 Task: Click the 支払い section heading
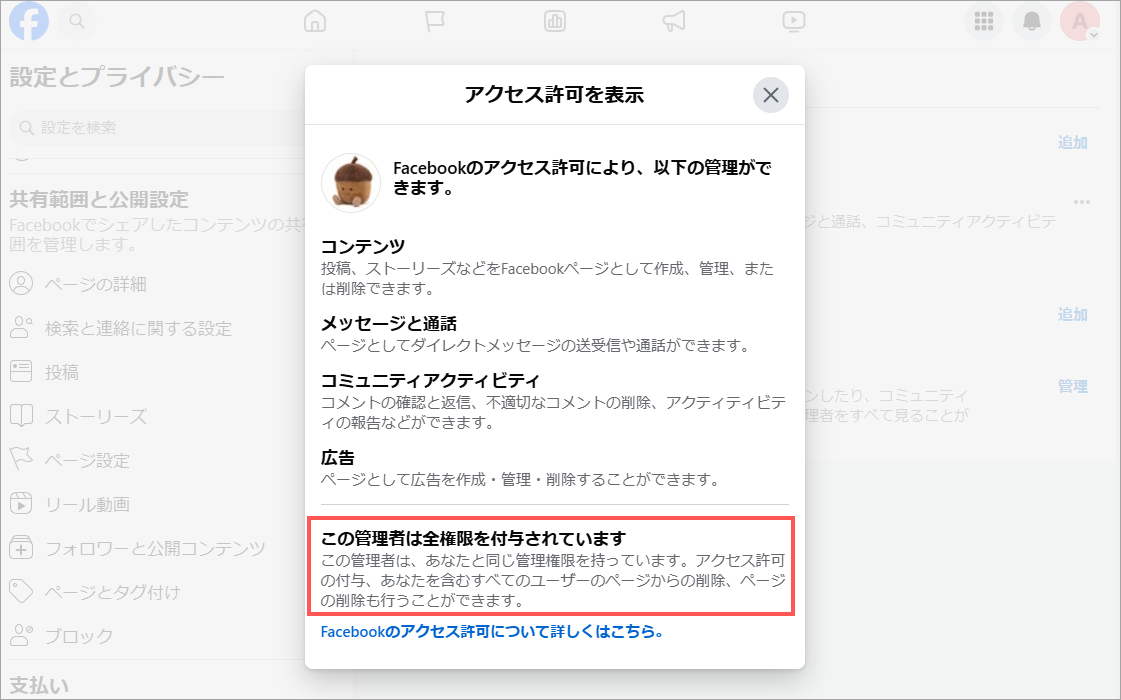point(39,685)
